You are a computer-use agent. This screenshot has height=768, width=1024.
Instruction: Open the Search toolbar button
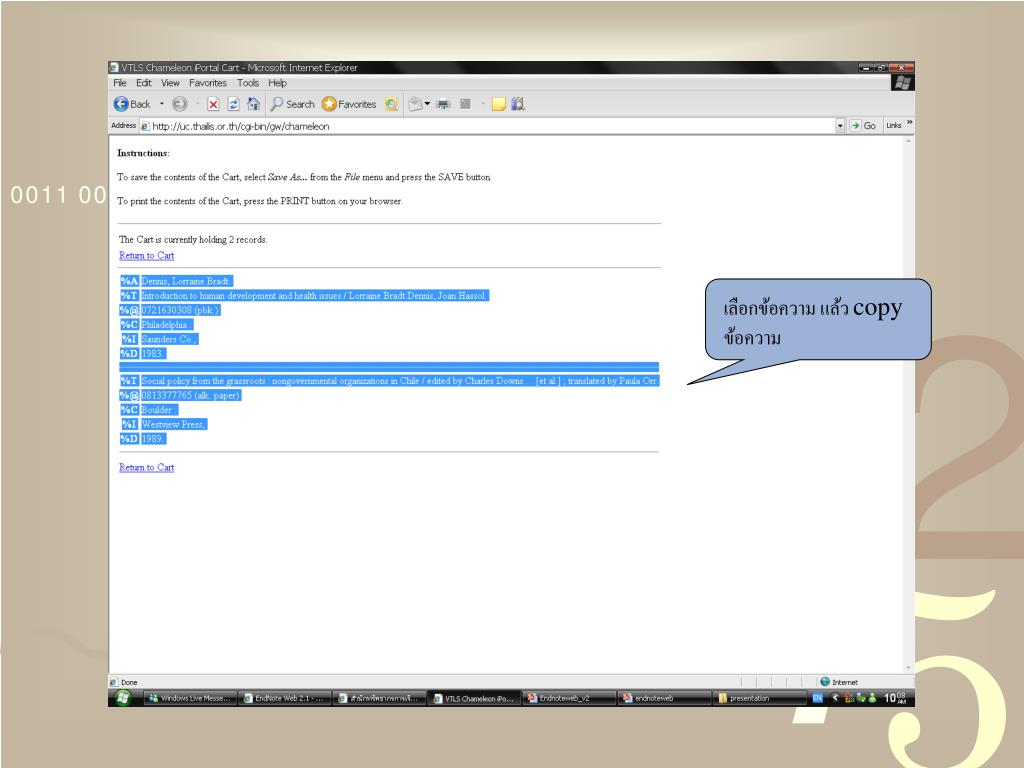click(x=293, y=104)
